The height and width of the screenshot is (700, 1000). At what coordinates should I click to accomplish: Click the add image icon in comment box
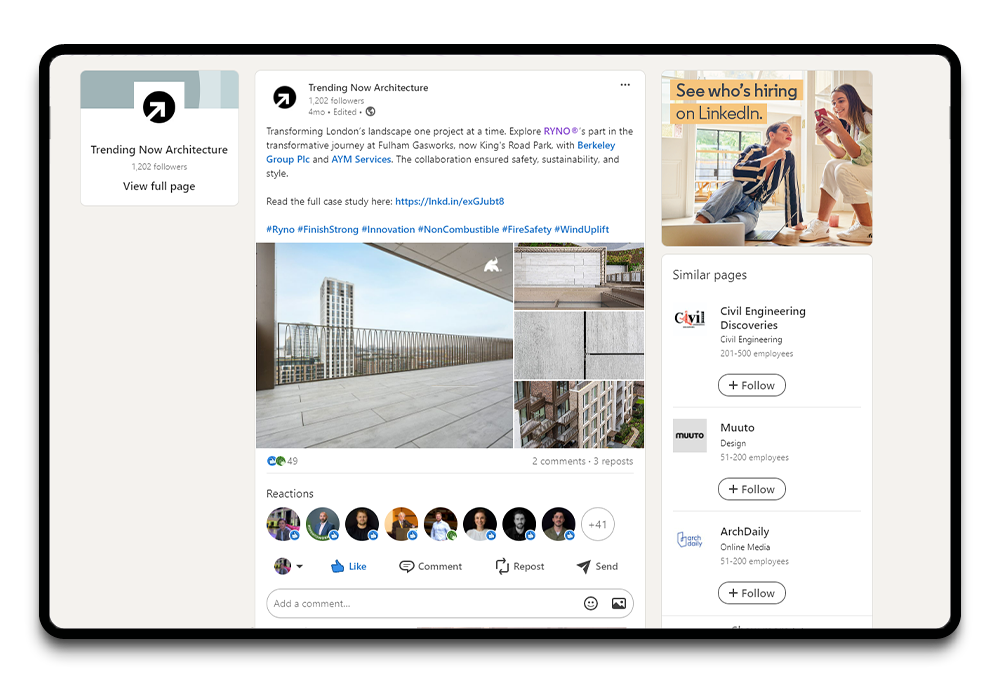click(x=619, y=603)
